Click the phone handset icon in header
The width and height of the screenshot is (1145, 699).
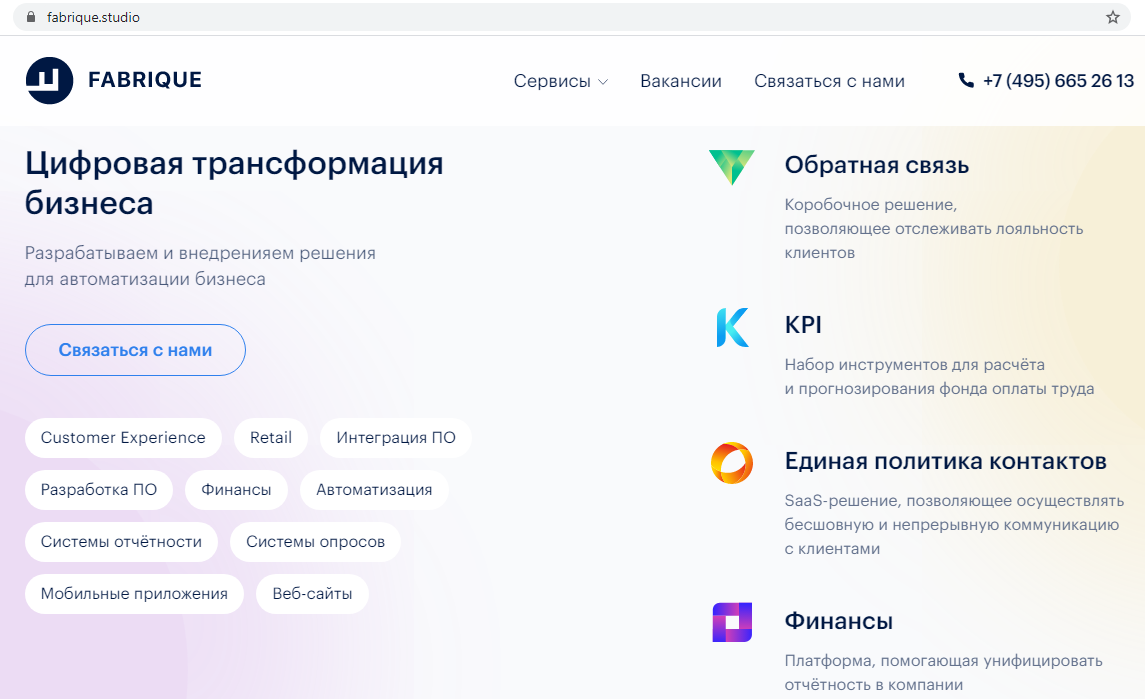pyautogui.click(x=966, y=81)
